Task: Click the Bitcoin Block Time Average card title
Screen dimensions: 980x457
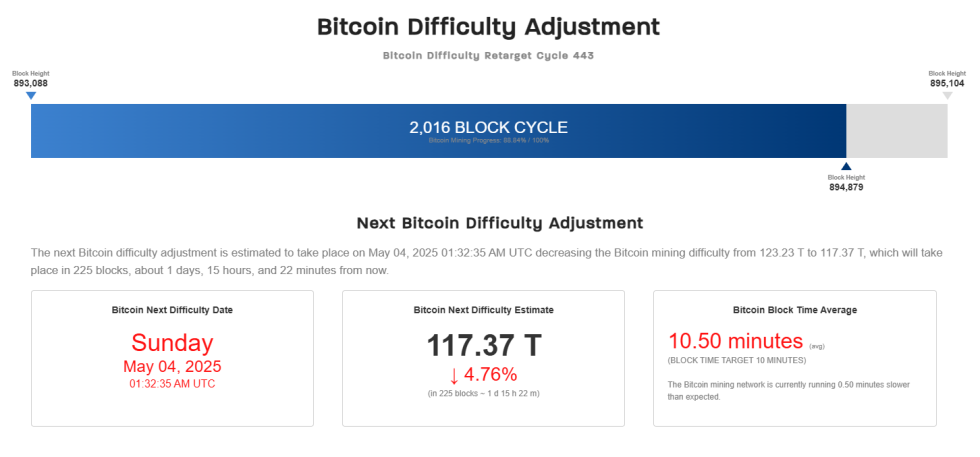Action: 795,310
